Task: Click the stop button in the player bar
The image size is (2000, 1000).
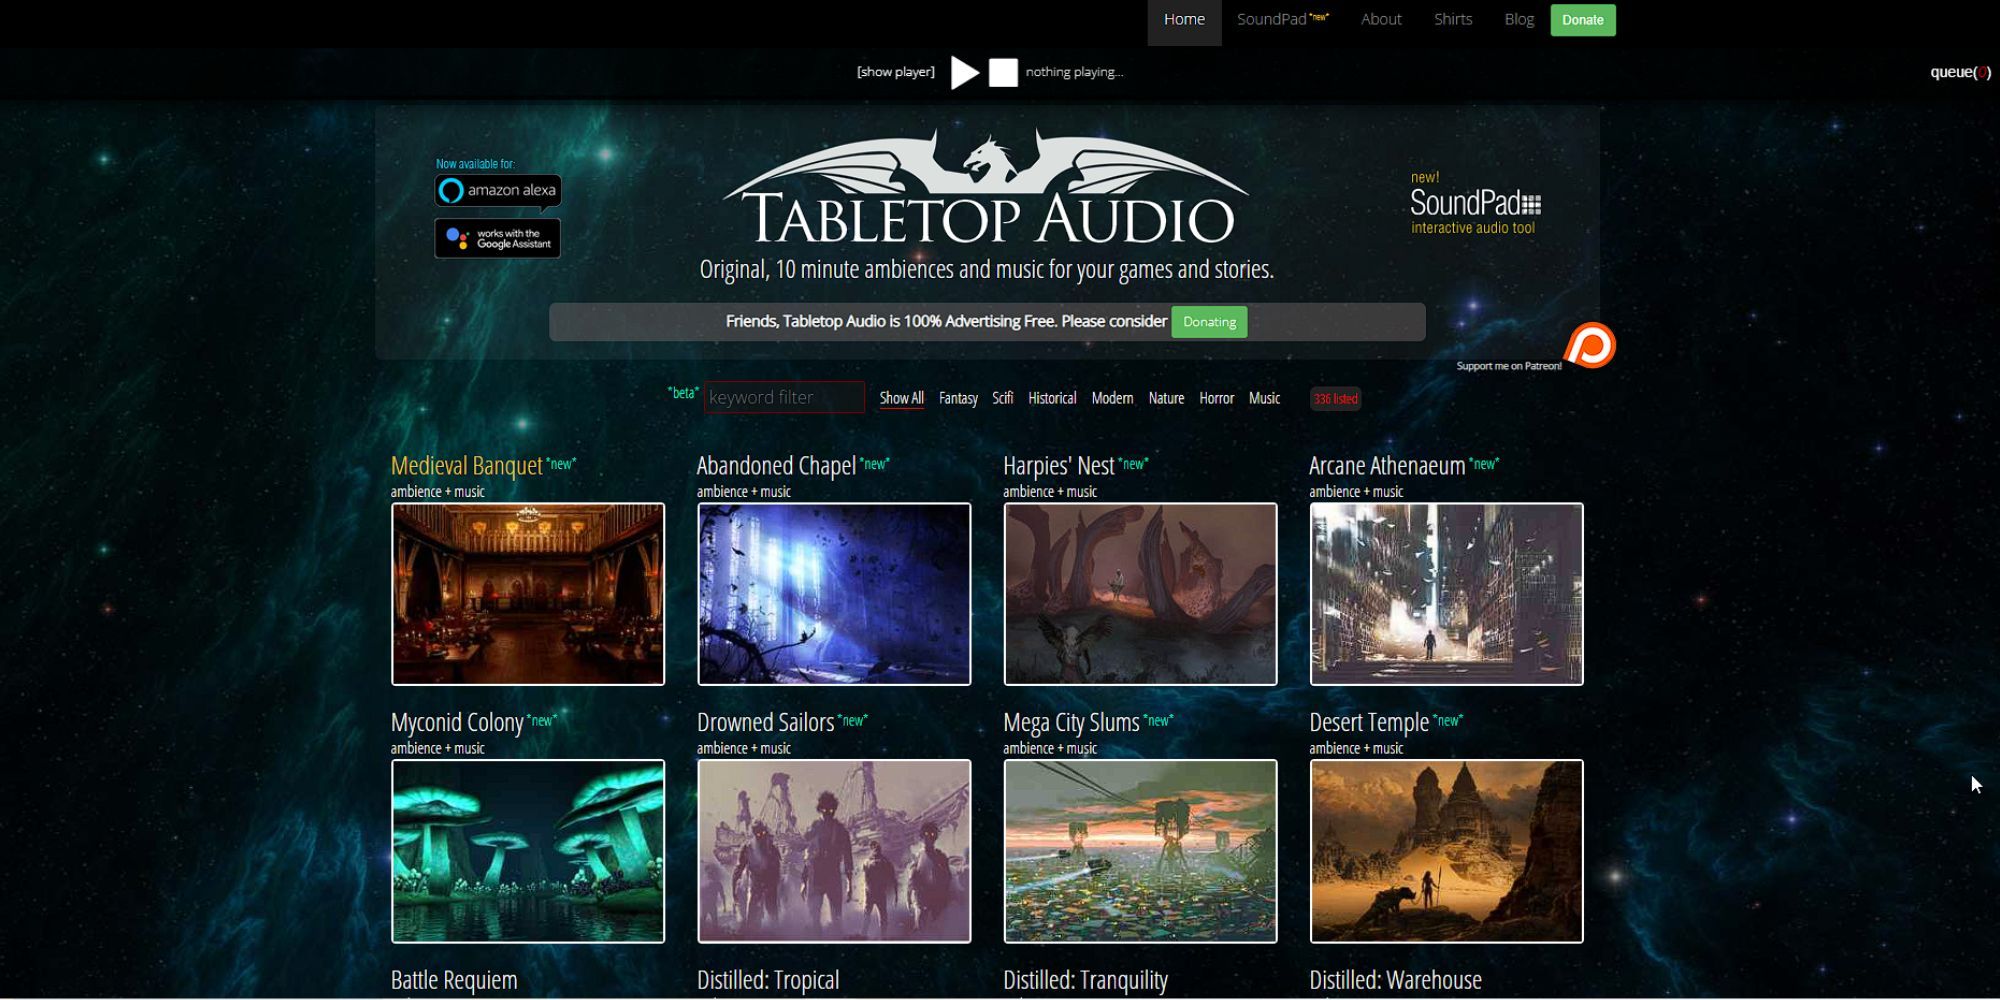Action: pyautogui.click(x=1003, y=72)
